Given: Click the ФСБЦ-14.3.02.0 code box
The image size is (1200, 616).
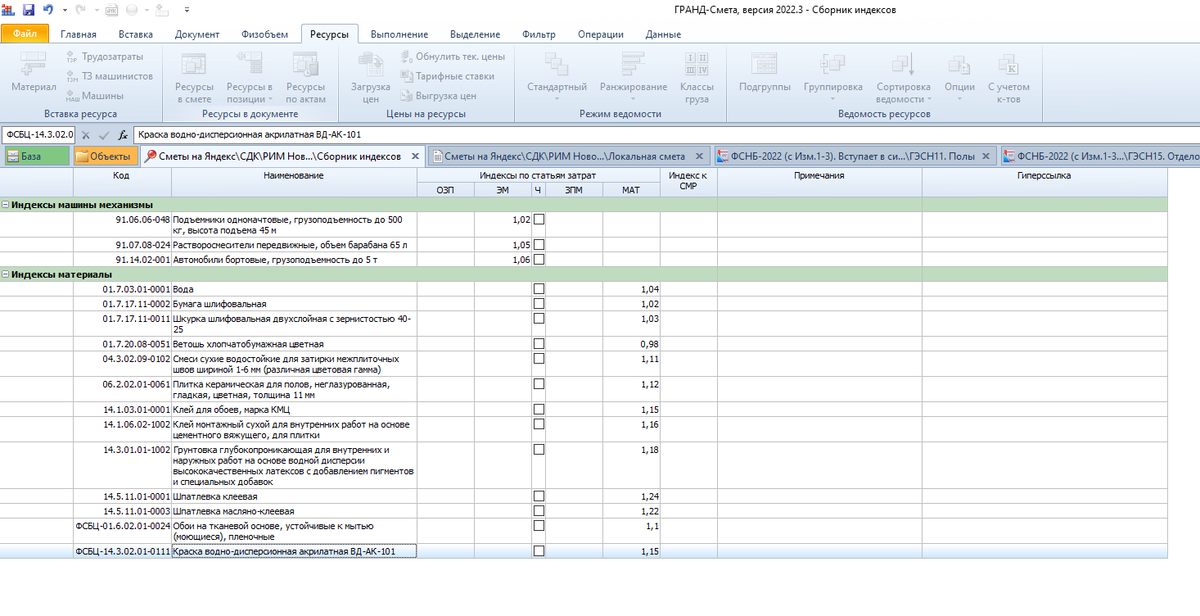Looking at the screenshot, I should pyautogui.click(x=38, y=135).
